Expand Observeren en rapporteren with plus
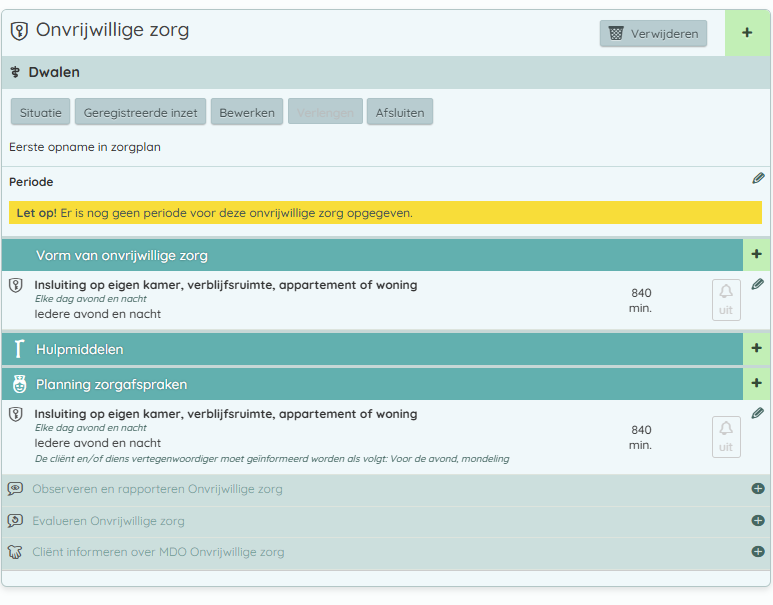The width and height of the screenshot is (773, 605). (757, 489)
